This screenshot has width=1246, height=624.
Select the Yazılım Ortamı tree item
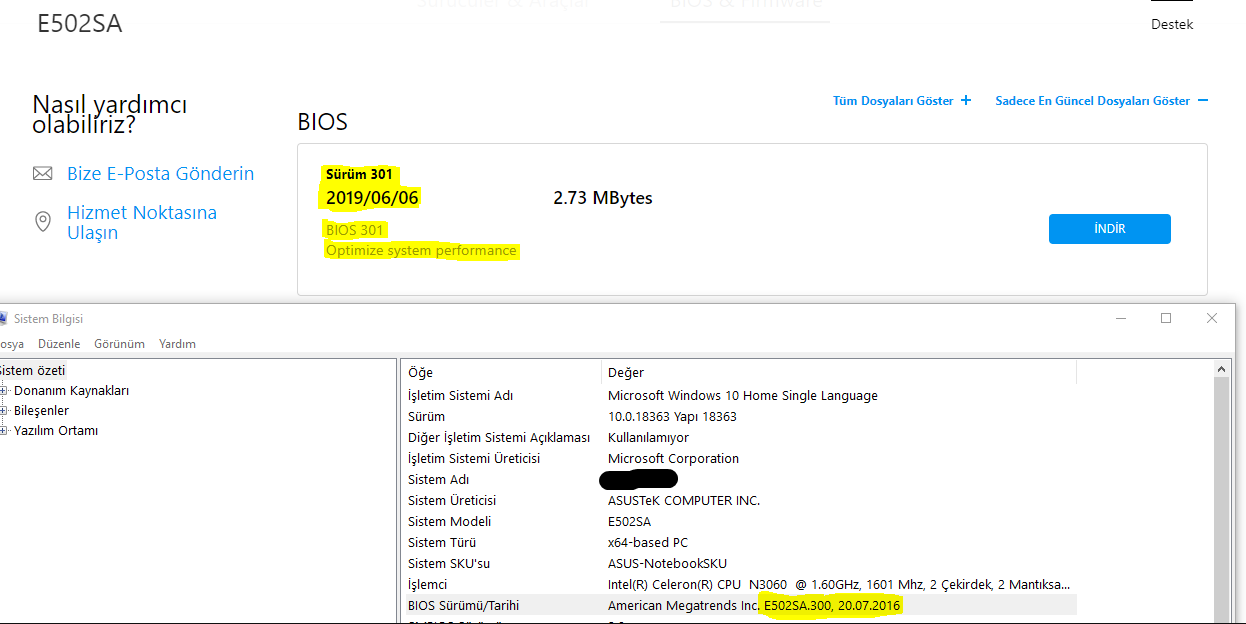[56, 431]
